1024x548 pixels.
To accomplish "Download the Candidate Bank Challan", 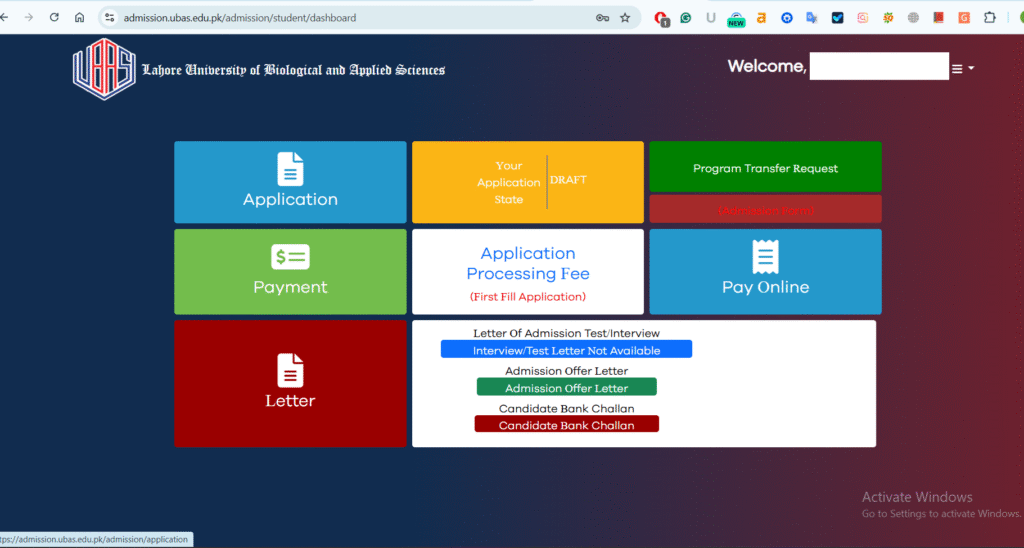I will [566, 425].
